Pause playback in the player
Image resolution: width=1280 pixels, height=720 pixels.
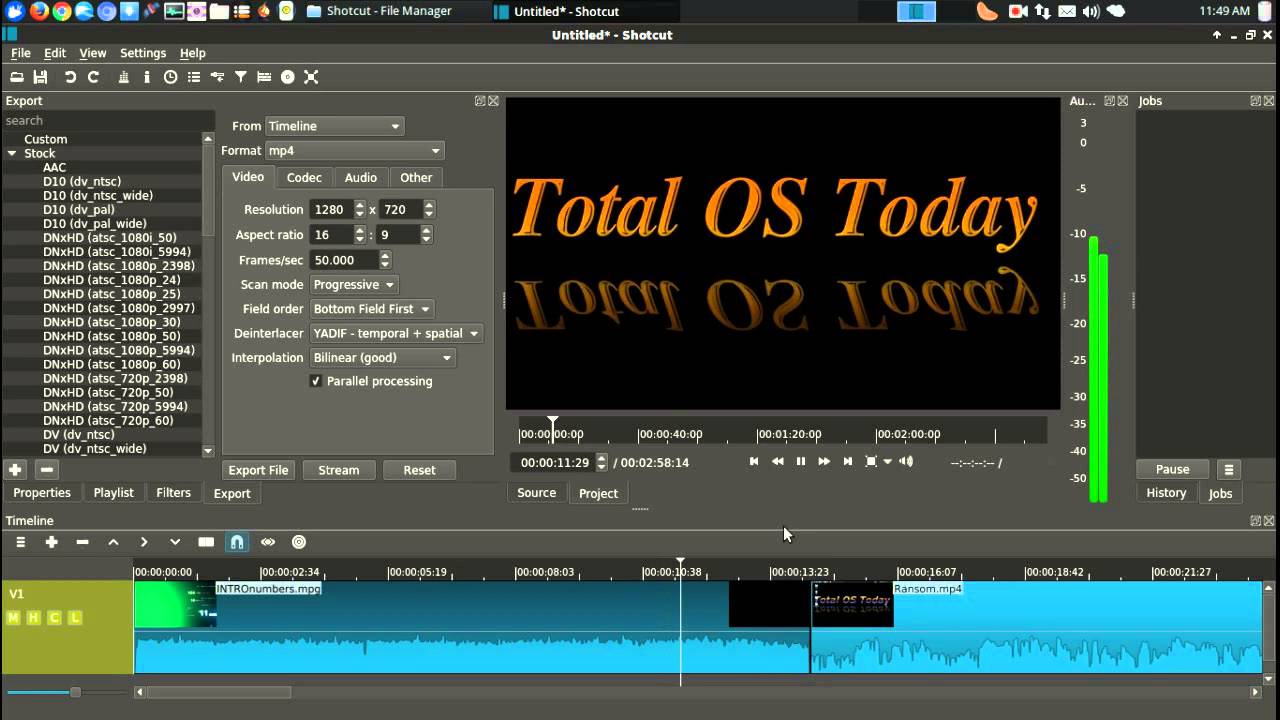pos(801,461)
